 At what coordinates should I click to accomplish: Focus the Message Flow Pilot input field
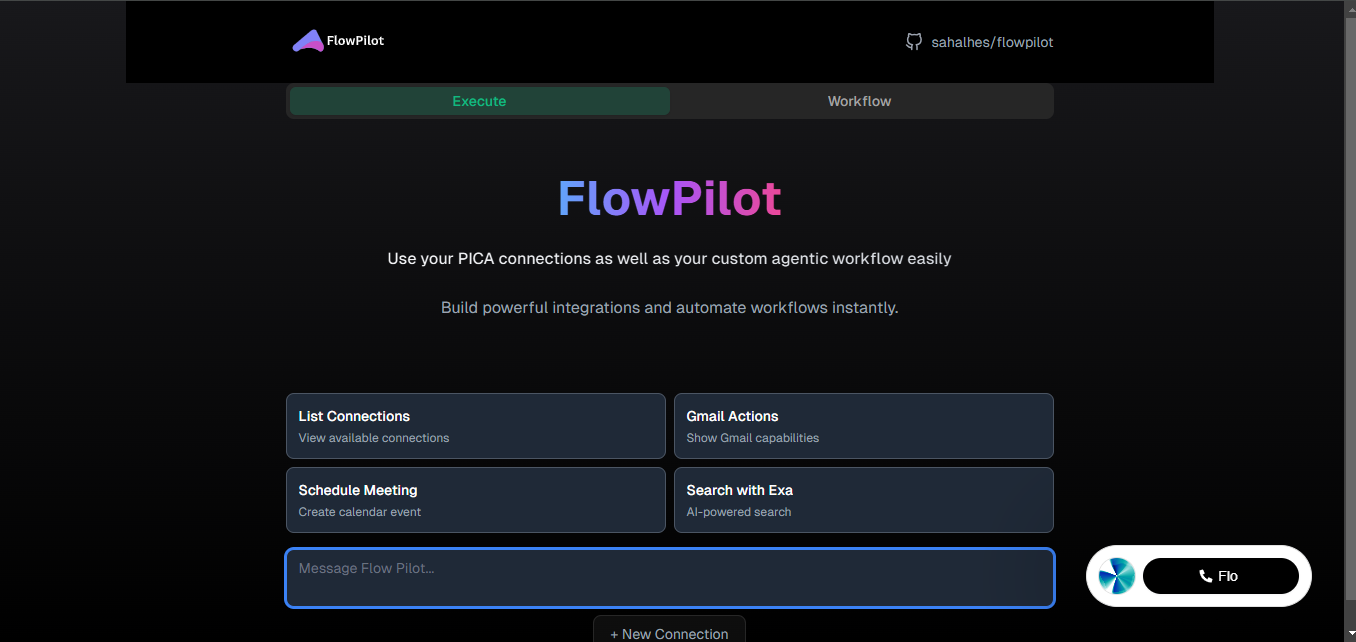click(670, 578)
